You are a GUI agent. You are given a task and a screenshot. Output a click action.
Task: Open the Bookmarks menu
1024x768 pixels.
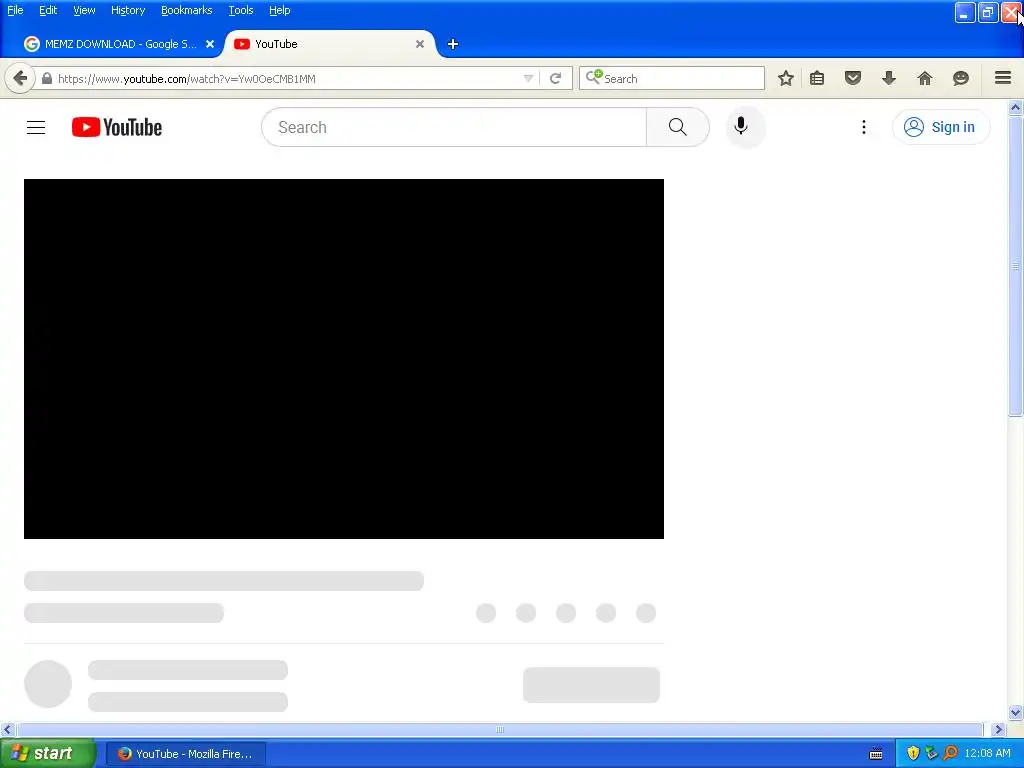187,10
